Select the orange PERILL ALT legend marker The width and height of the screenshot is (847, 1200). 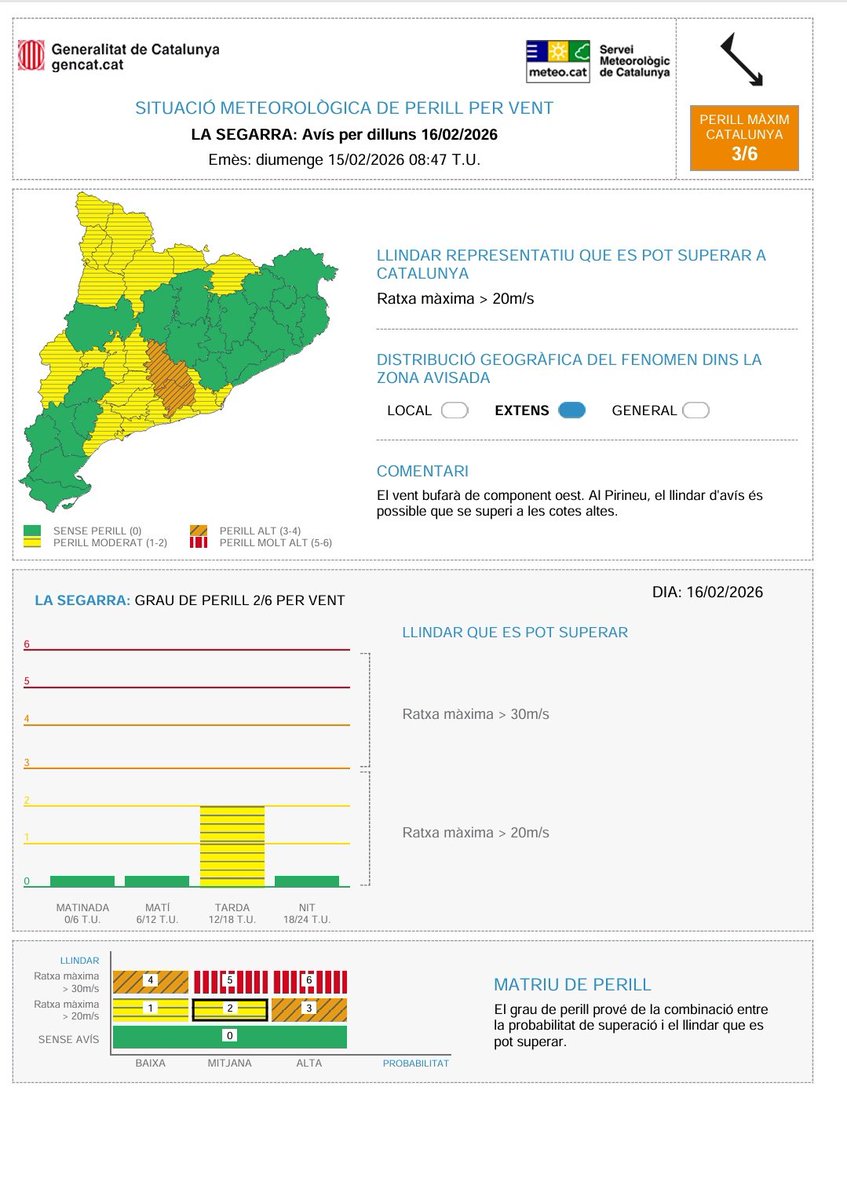[x=197, y=533]
